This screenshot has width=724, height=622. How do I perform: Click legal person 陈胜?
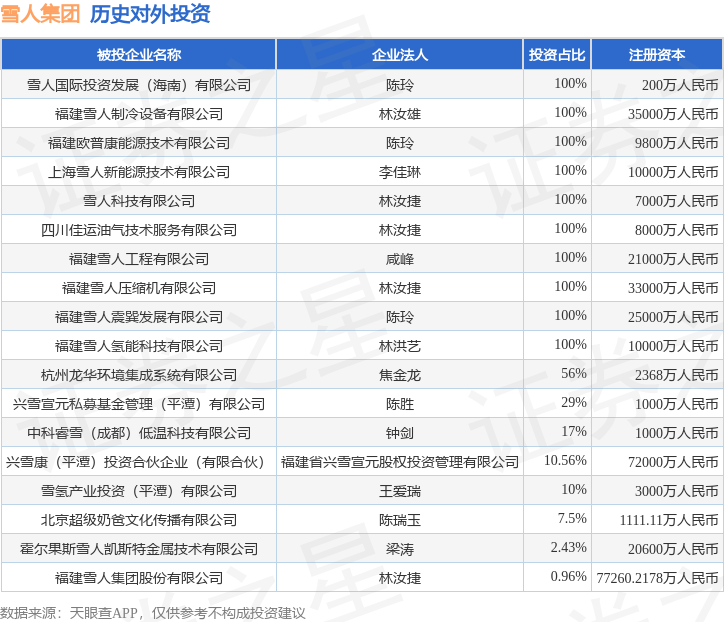[x=400, y=404]
